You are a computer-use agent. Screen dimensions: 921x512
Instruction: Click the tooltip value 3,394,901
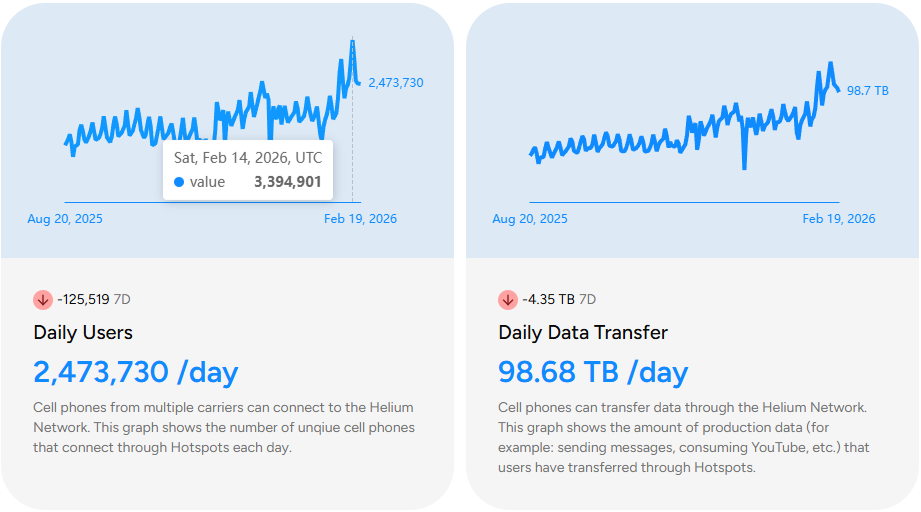pos(288,182)
